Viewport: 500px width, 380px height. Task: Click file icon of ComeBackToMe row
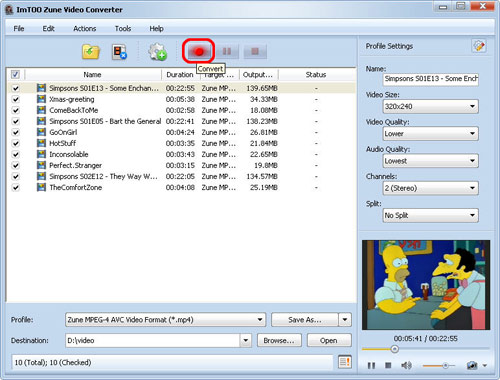pos(41,110)
